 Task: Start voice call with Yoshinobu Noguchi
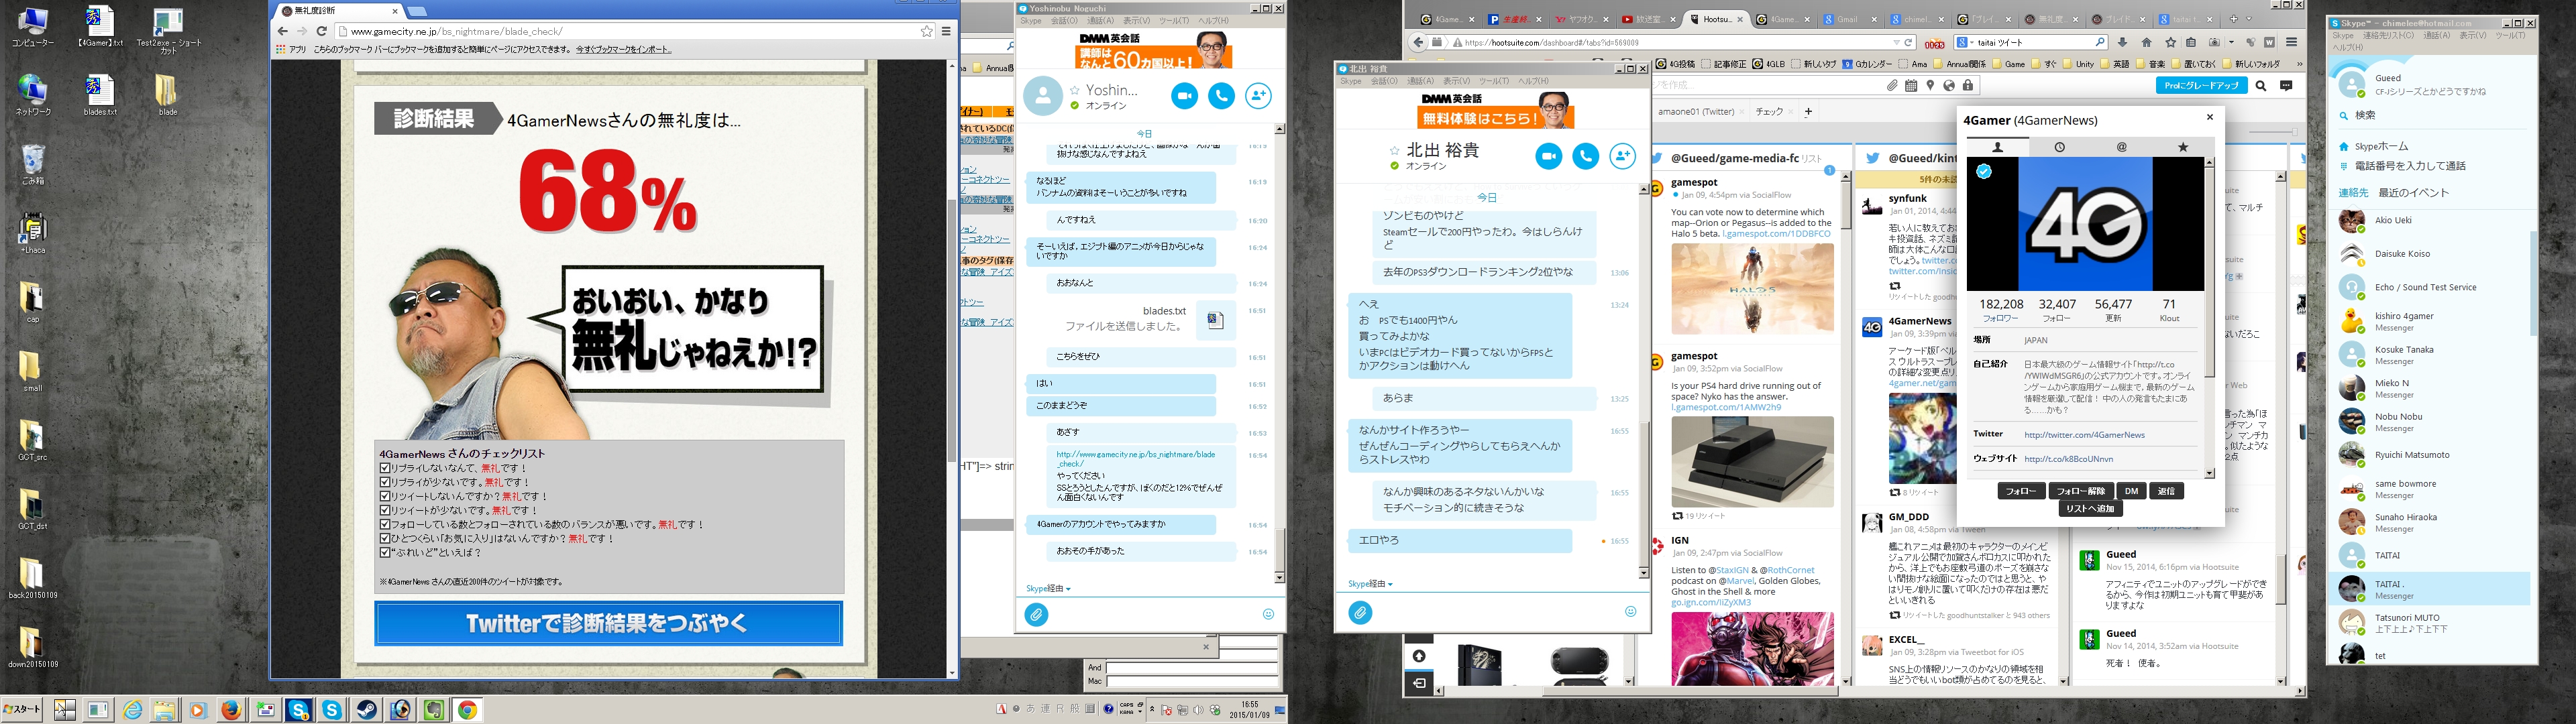click(x=1221, y=96)
